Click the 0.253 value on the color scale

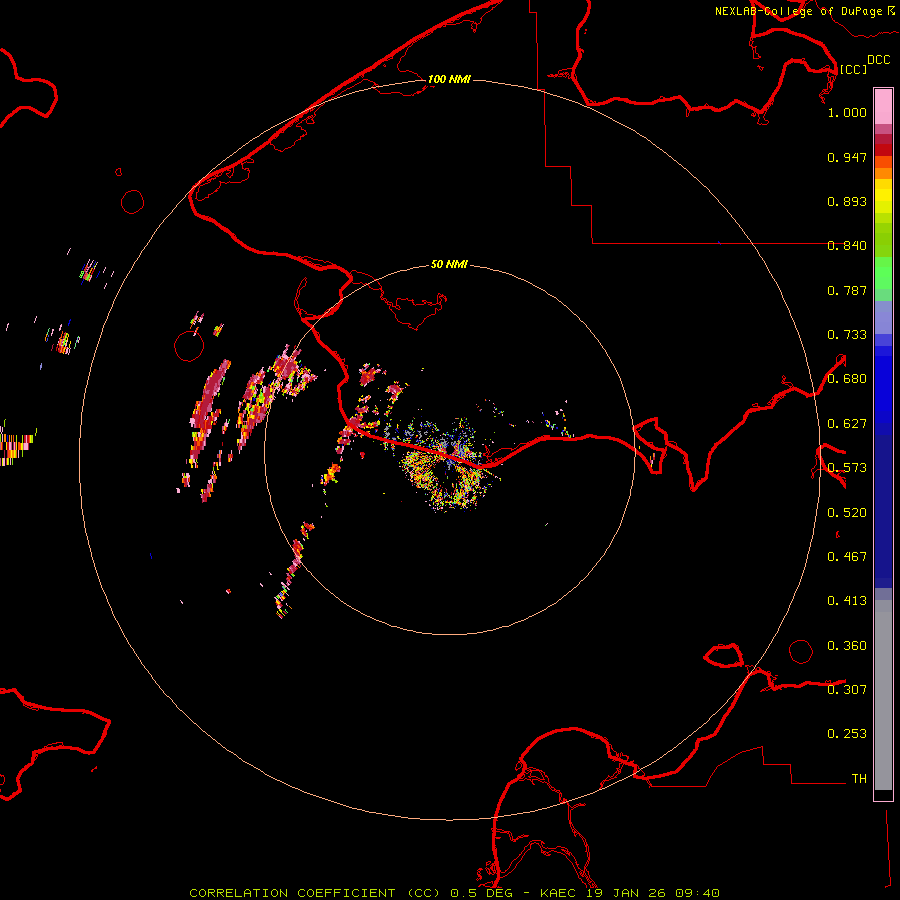[x=847, y=734]
